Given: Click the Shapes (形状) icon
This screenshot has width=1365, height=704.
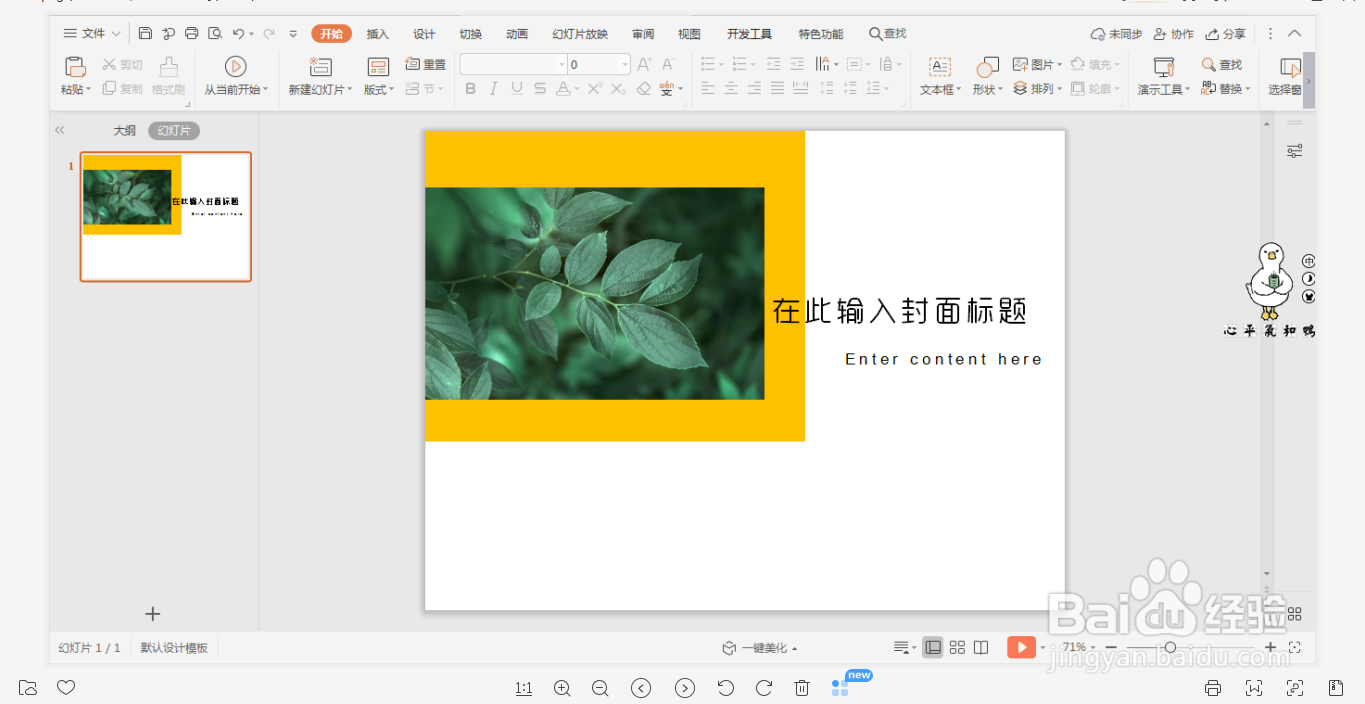Looking at the screenshot, I should (988, 67).
